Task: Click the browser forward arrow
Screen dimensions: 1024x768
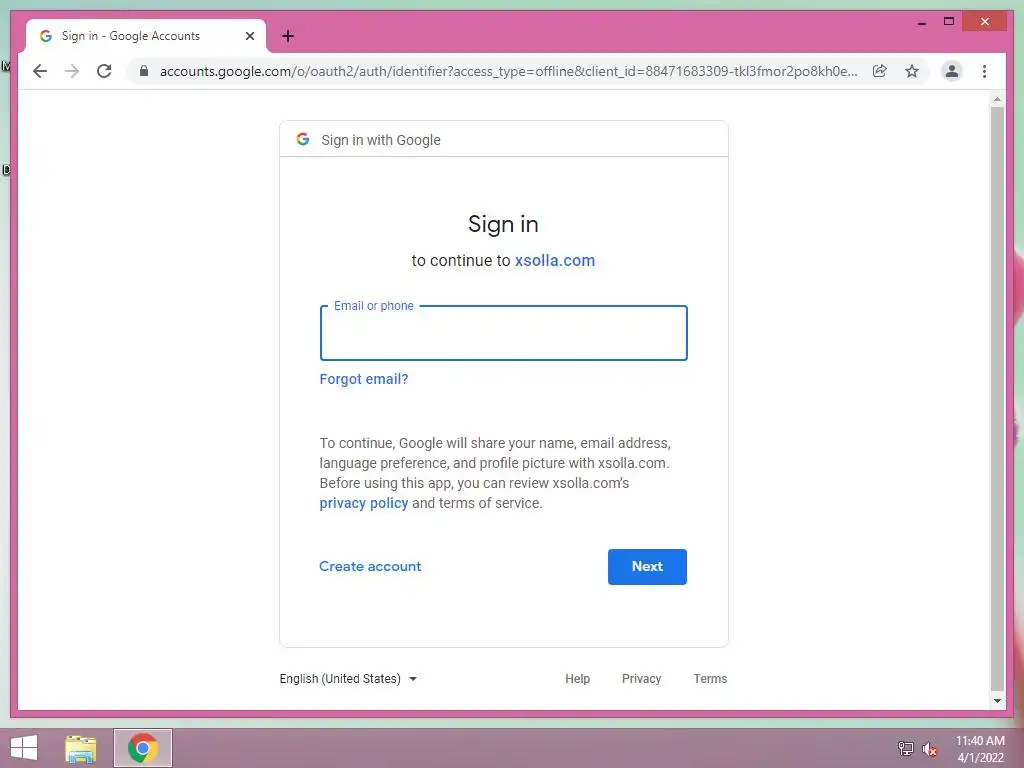Action: pos(72,71)
